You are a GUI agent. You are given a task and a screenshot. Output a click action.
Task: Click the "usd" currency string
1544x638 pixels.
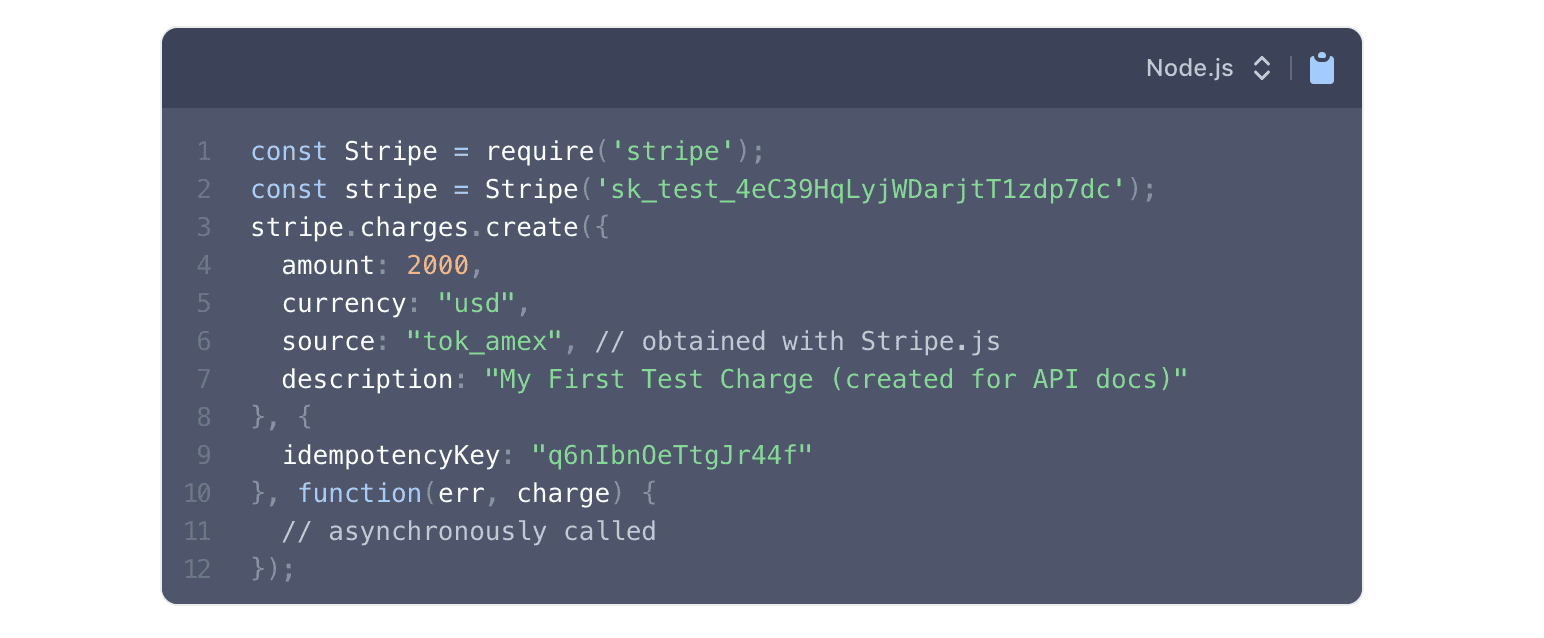[475, 304]
